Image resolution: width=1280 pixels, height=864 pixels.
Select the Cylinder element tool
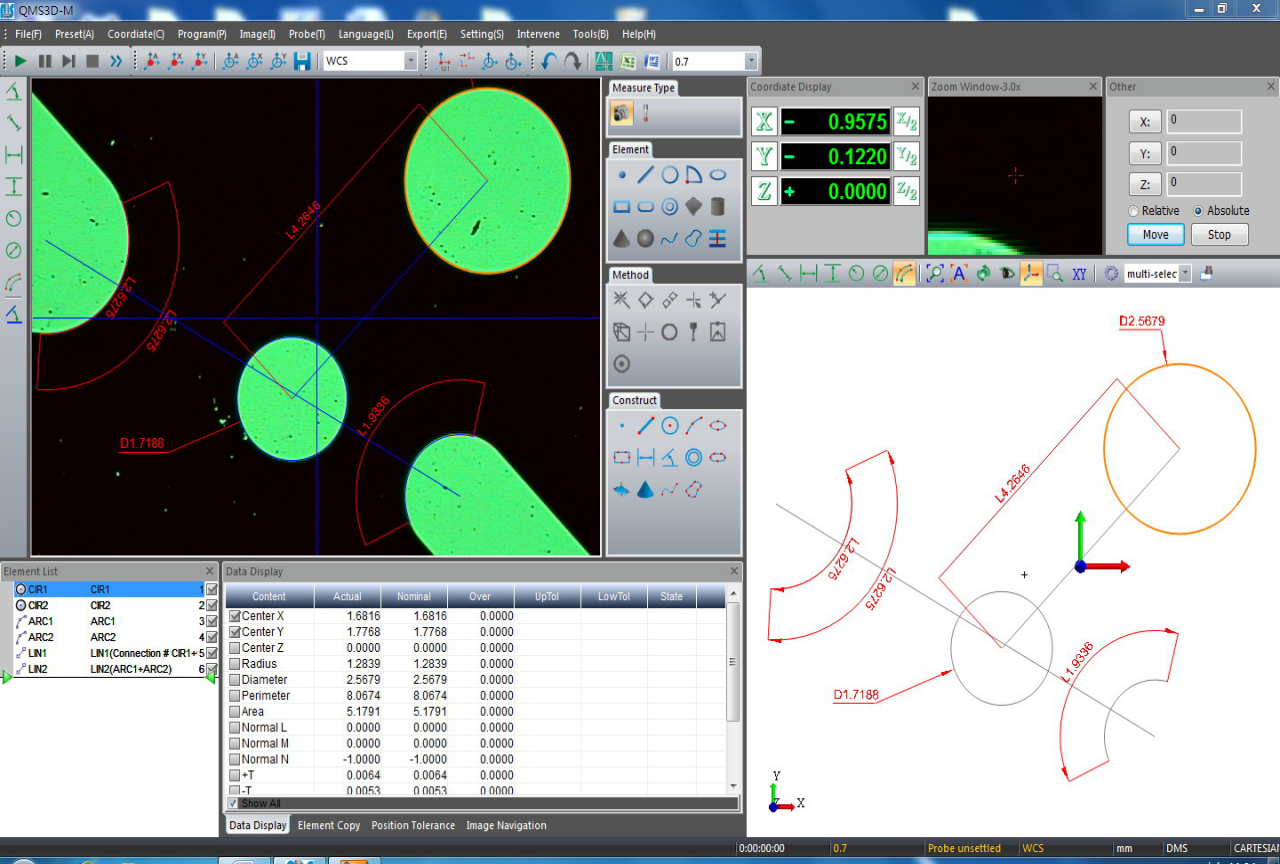click(x=717, y=207)
